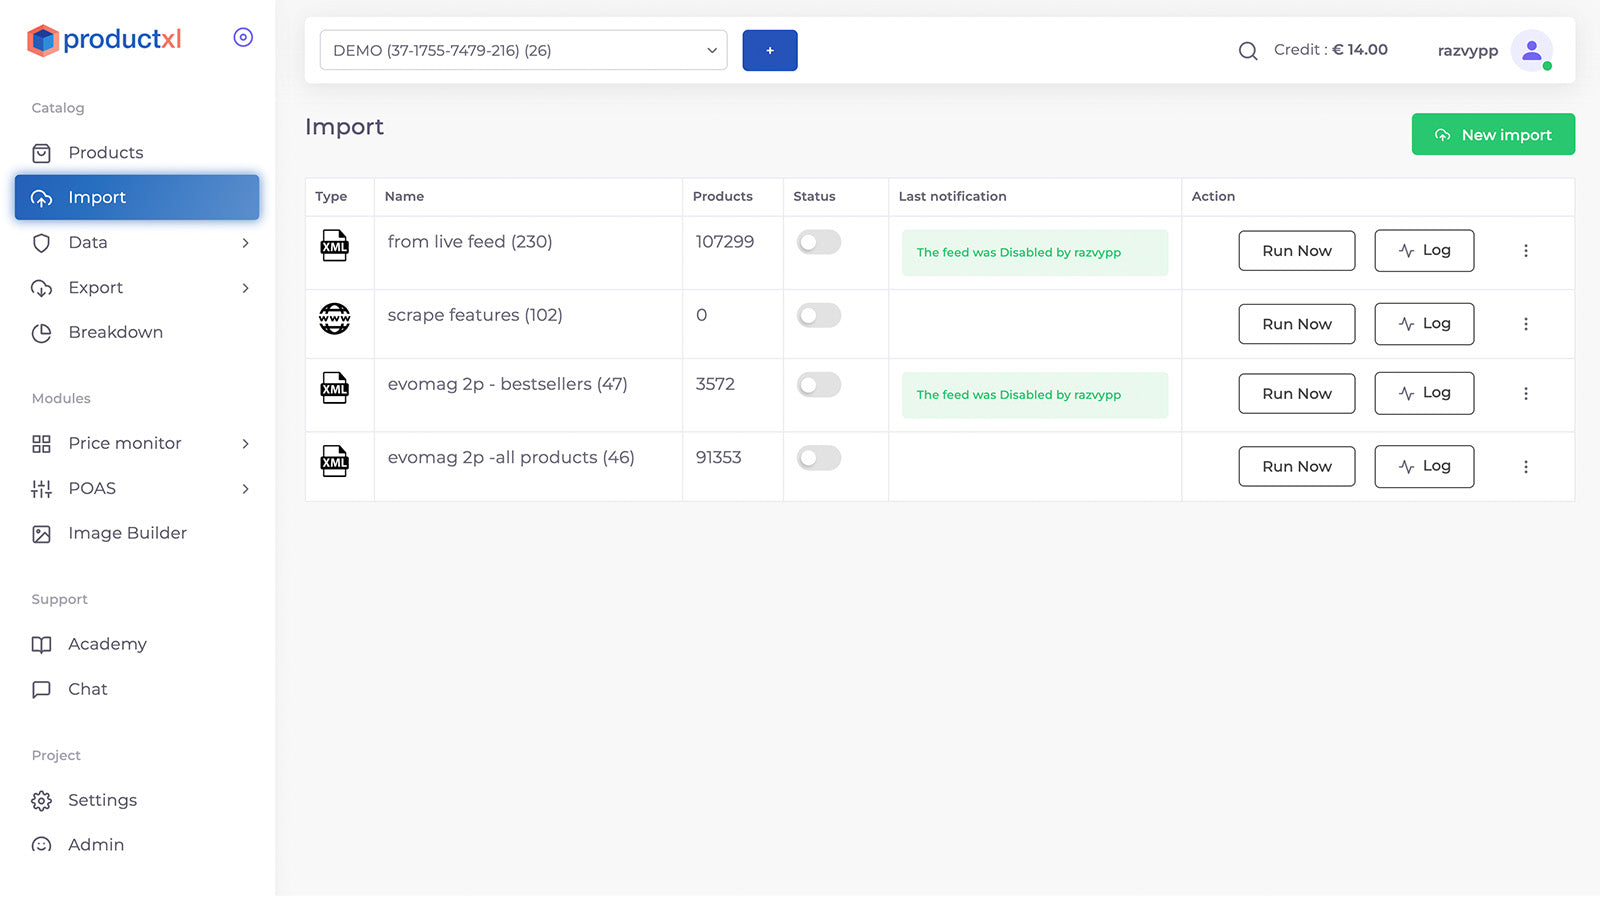
Task: Toggle status for evomag 2p -all products
Action: point(818,458)
